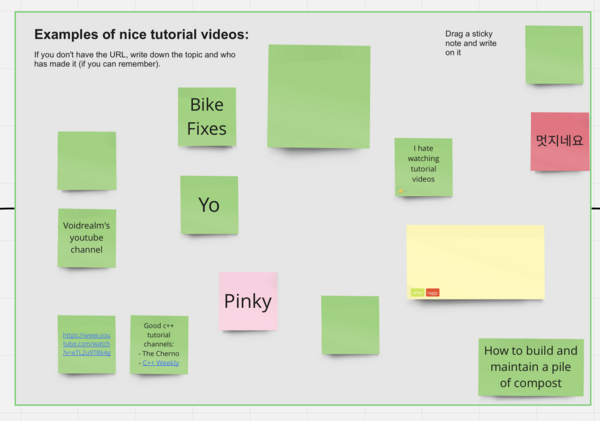Select the 'Yo' sticky note
This screenshot has height=421, width=600.
pyautogui.click(x=208, y=205)
